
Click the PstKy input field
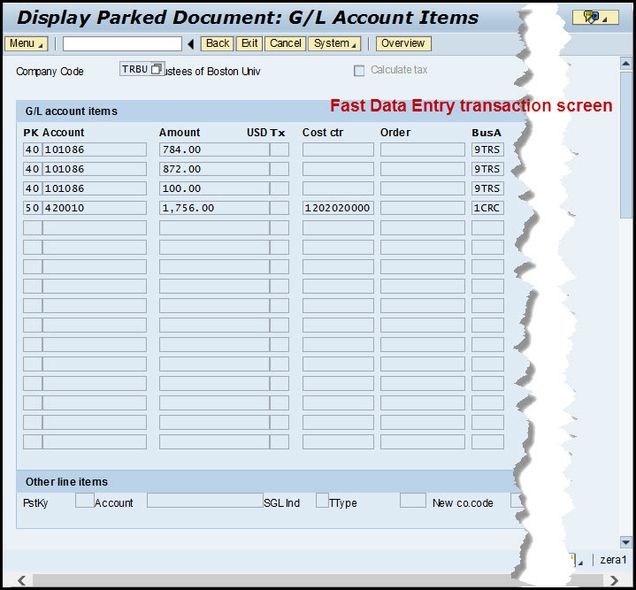pos(84,500)
